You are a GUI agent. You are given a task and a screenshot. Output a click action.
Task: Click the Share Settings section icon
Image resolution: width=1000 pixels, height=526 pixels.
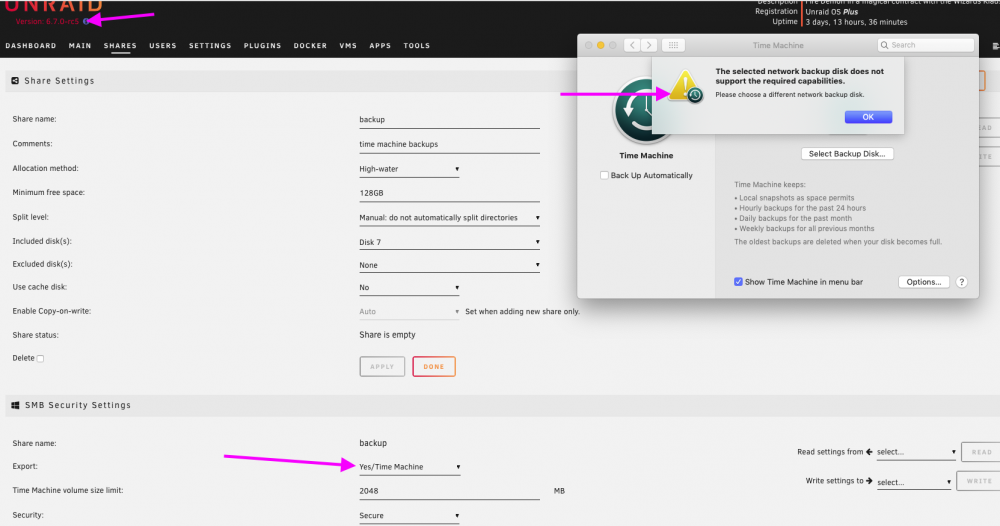(15, 81)
